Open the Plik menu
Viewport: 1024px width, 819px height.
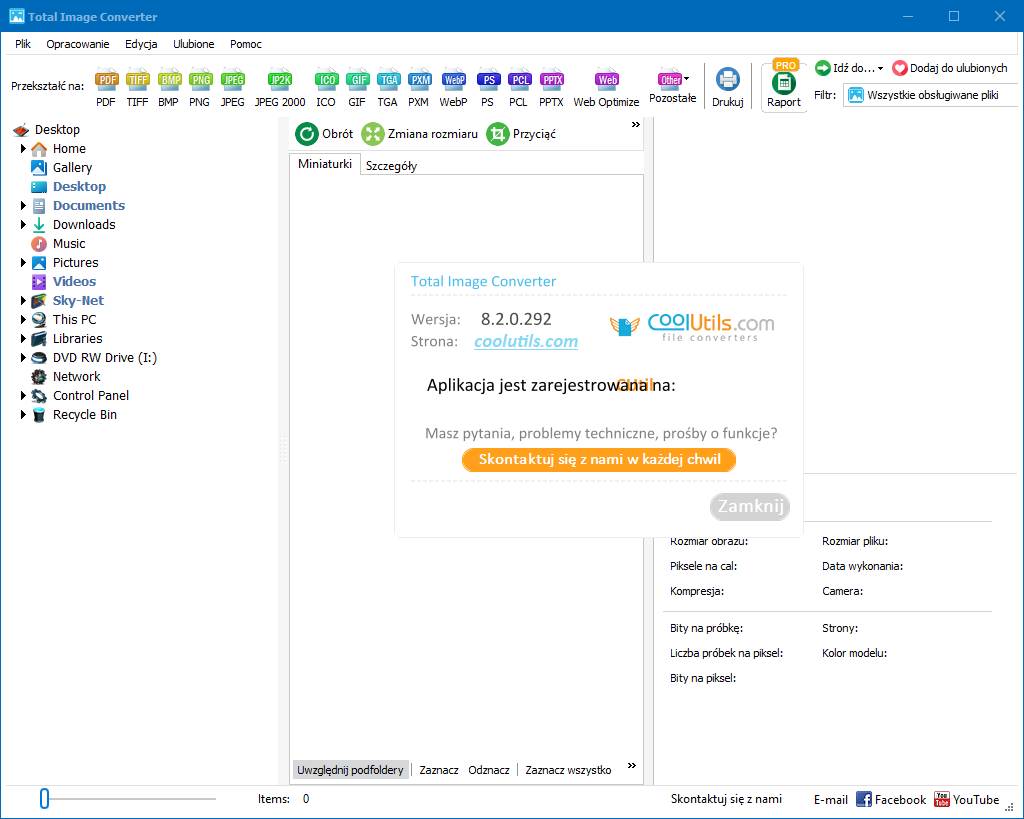pyautogui.click(x=23, y=44)
